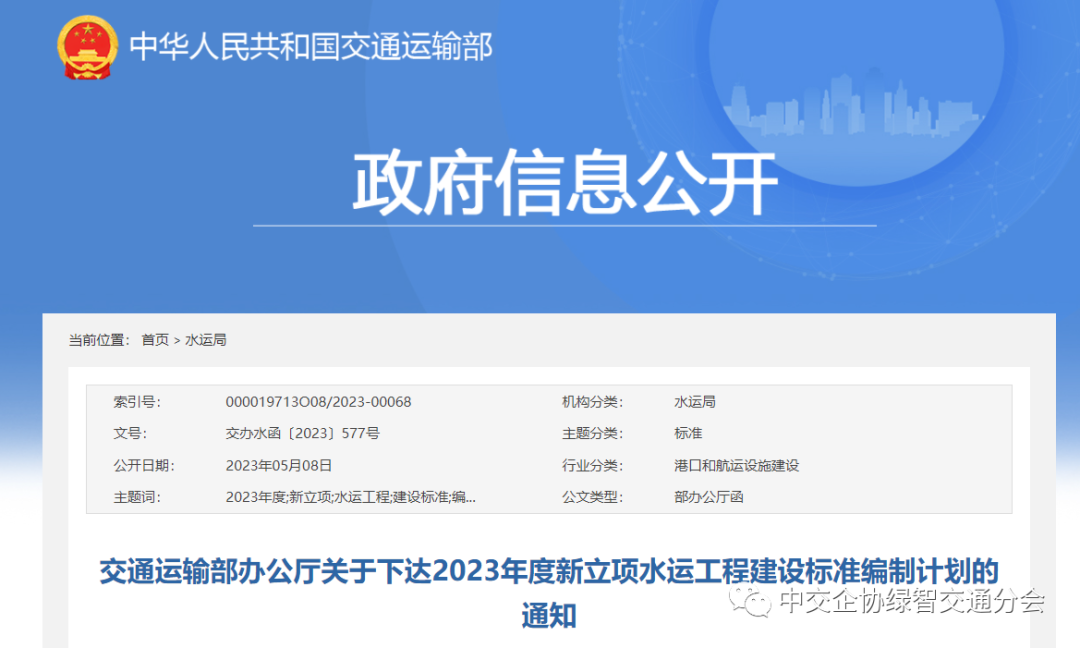
Task: Go to 首页 in the breadcrumb
Action: (x=155, y=340)
